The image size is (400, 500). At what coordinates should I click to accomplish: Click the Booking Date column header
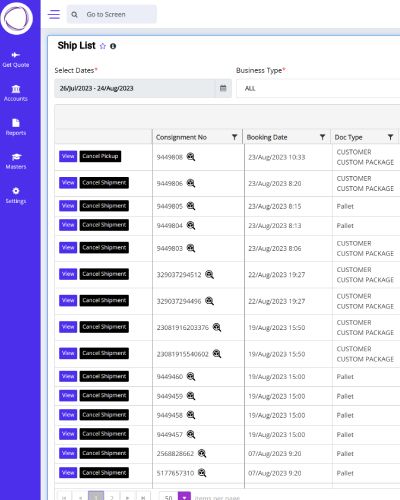[267, 137]
